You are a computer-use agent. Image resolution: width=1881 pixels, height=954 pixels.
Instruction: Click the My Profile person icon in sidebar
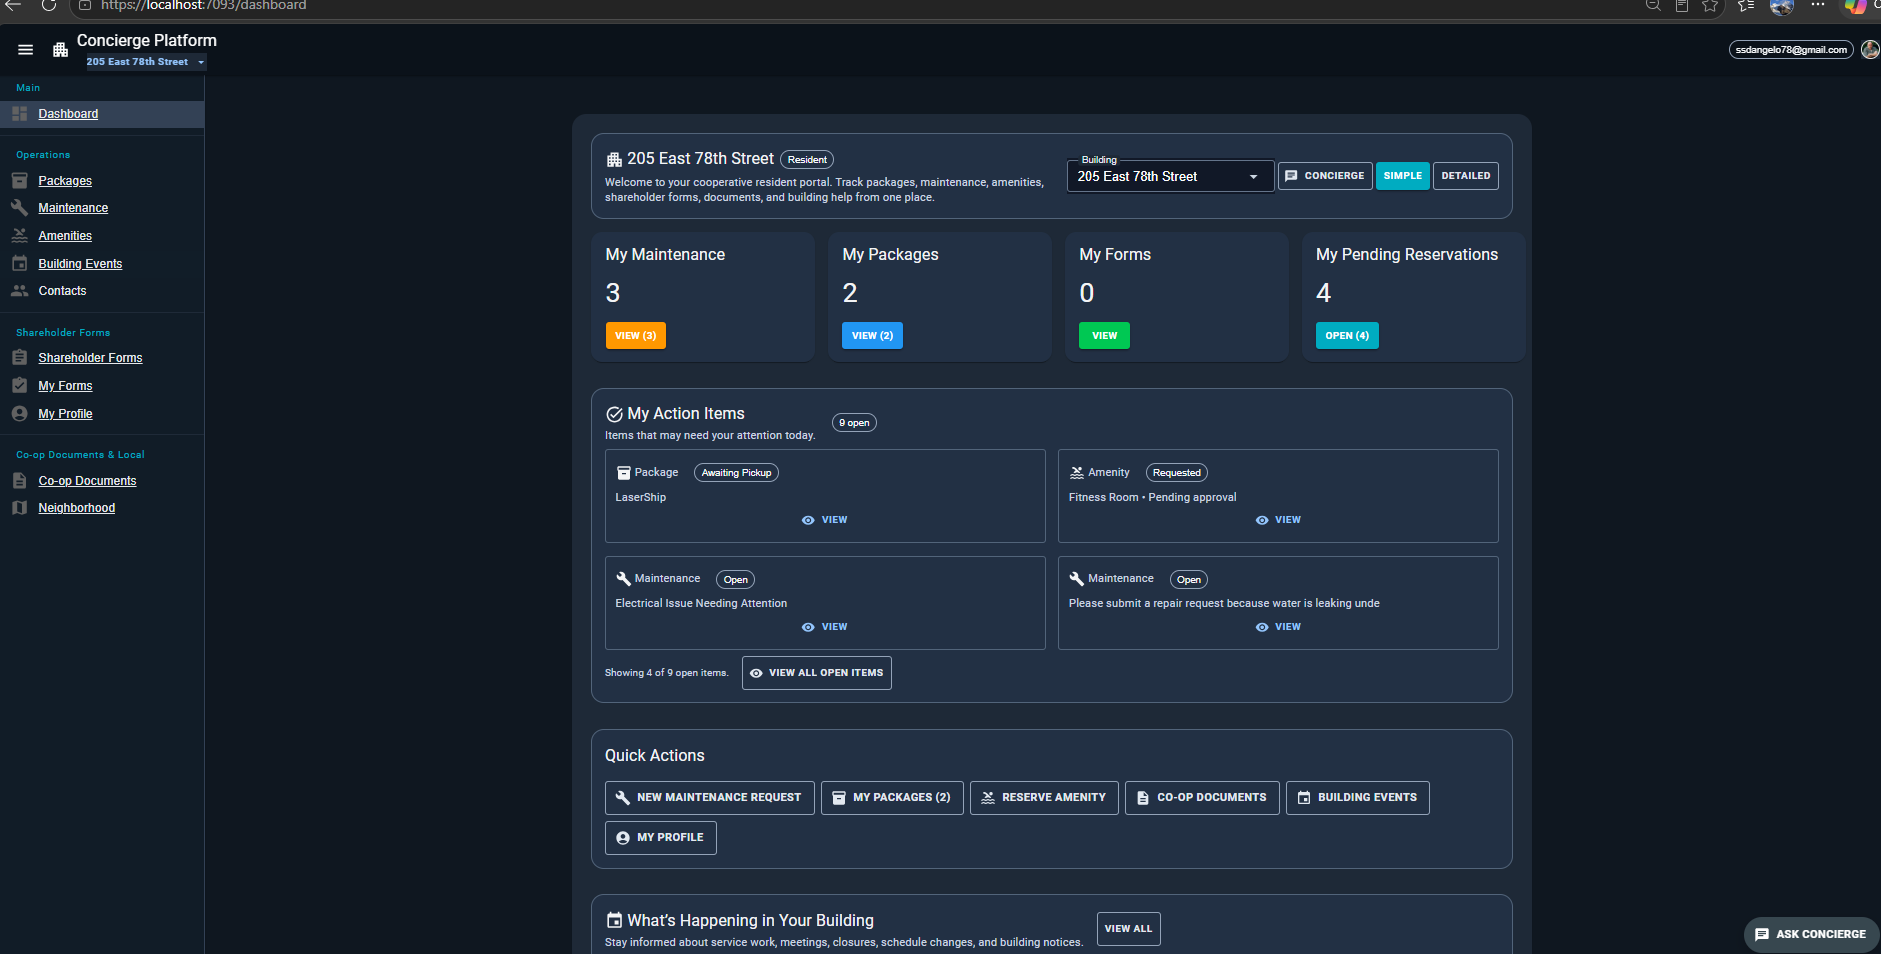pos(19,414)
